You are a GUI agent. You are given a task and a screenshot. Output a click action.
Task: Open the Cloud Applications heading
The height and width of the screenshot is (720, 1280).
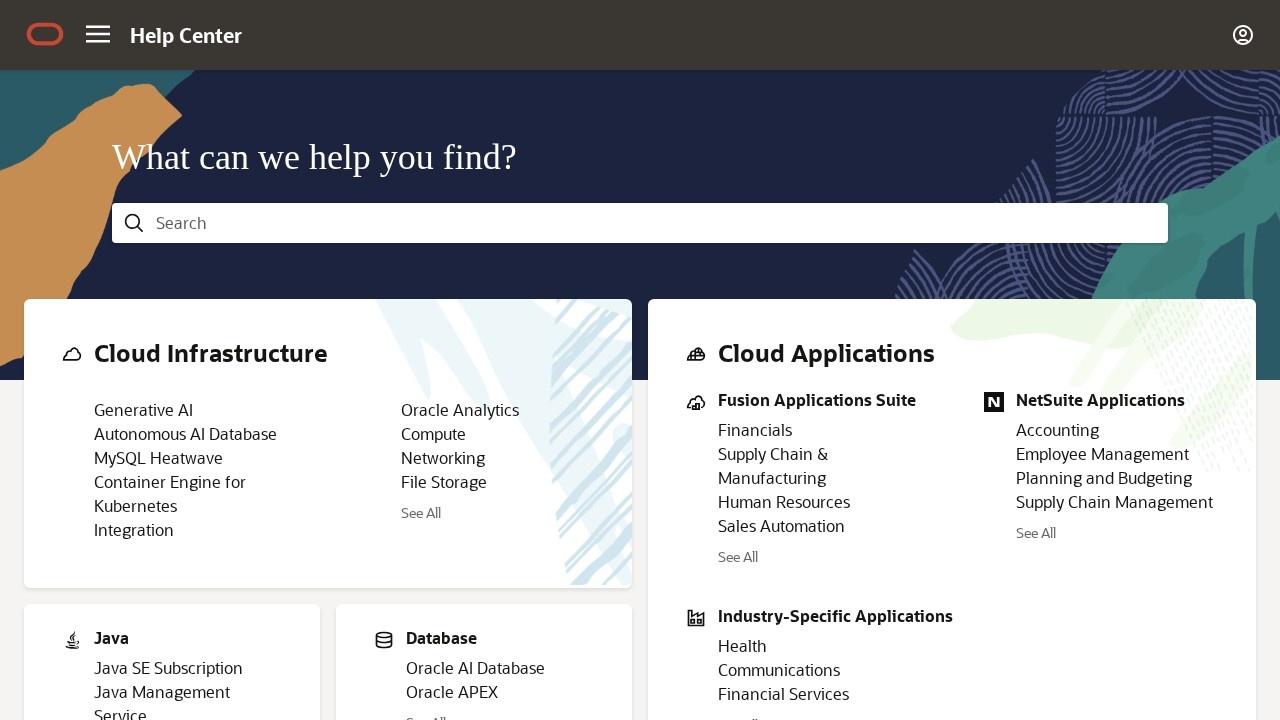[x=826, y=354]
